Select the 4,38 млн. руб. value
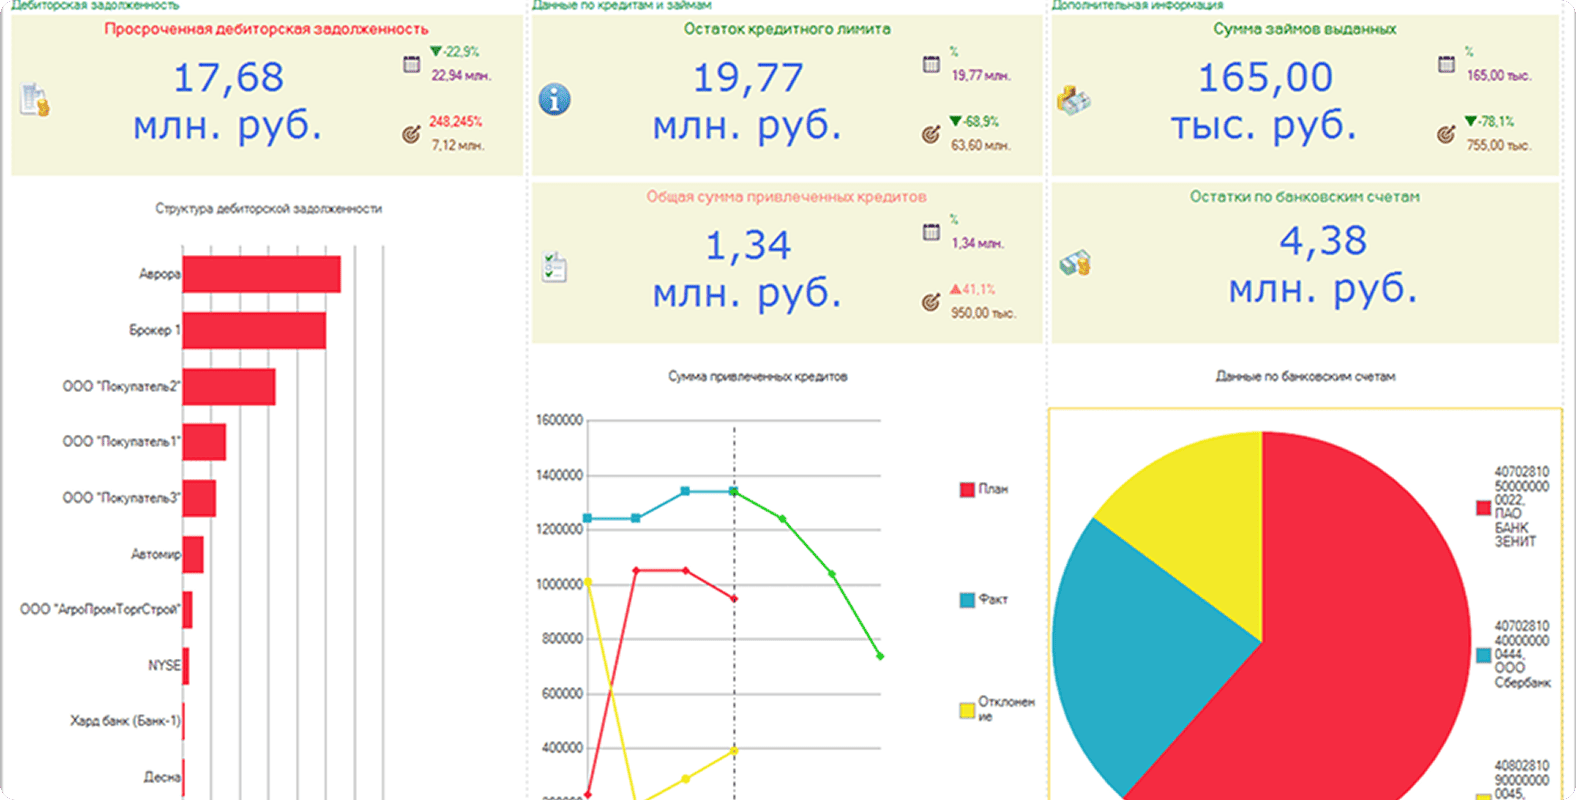 [x=1323, y=265]
